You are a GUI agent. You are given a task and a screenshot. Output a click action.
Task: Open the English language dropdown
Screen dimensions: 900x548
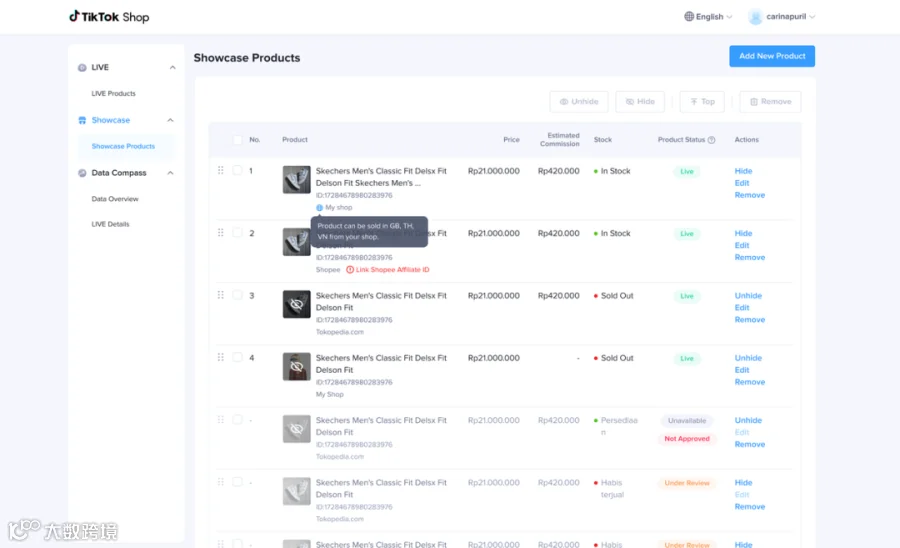tap(708, 17)
